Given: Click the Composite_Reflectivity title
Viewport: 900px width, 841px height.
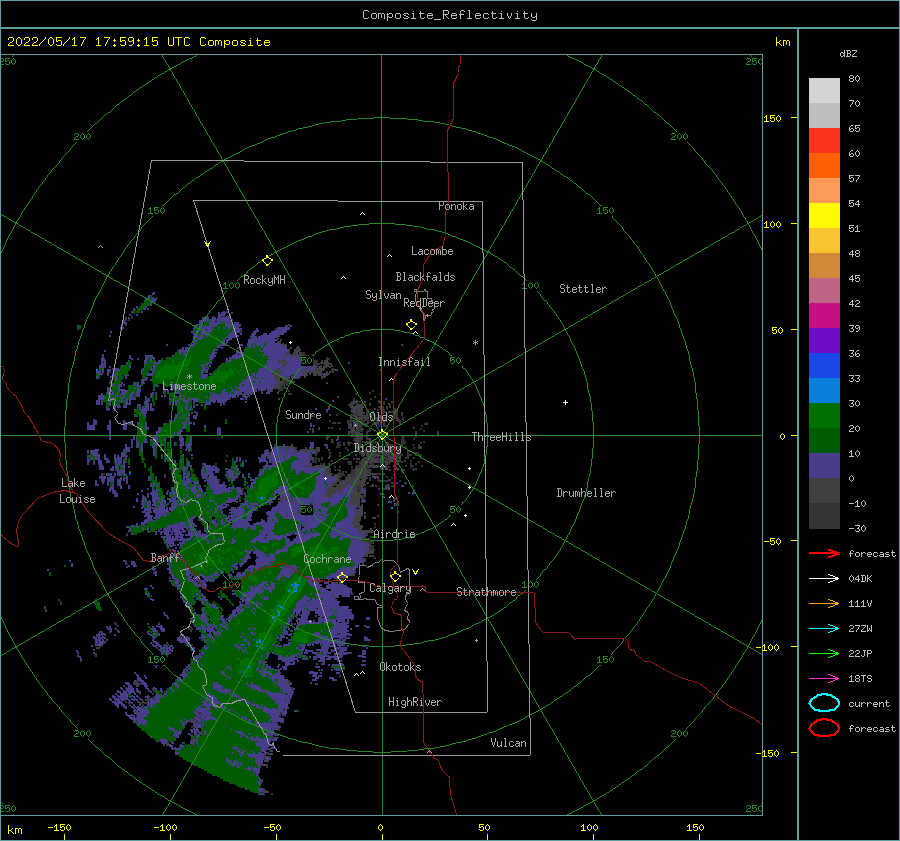Looking at the screenshot, I should pos(450,15).
